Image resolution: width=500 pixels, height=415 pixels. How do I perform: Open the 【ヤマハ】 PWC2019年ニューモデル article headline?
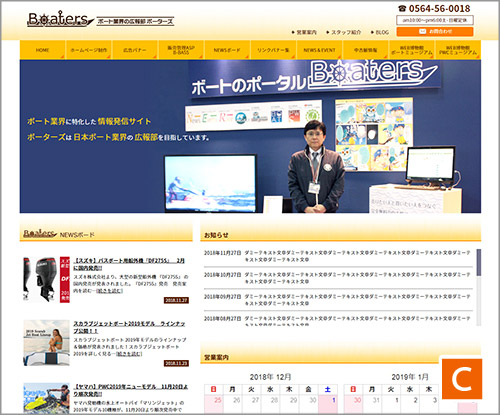coord(130,390)
